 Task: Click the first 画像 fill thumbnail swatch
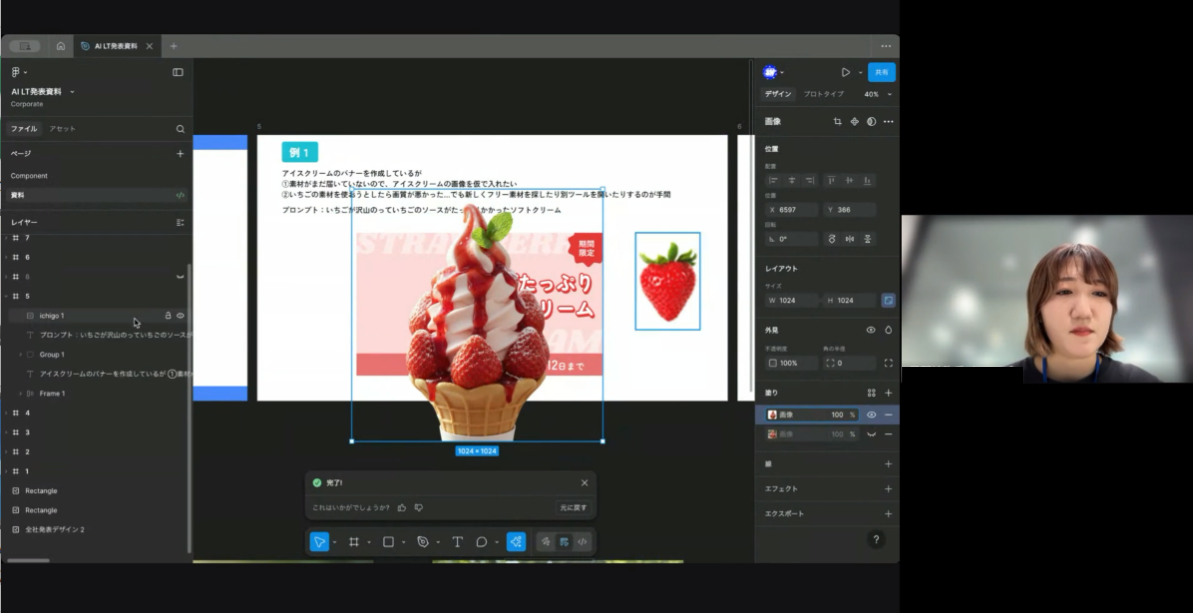[x=772, y=414]
